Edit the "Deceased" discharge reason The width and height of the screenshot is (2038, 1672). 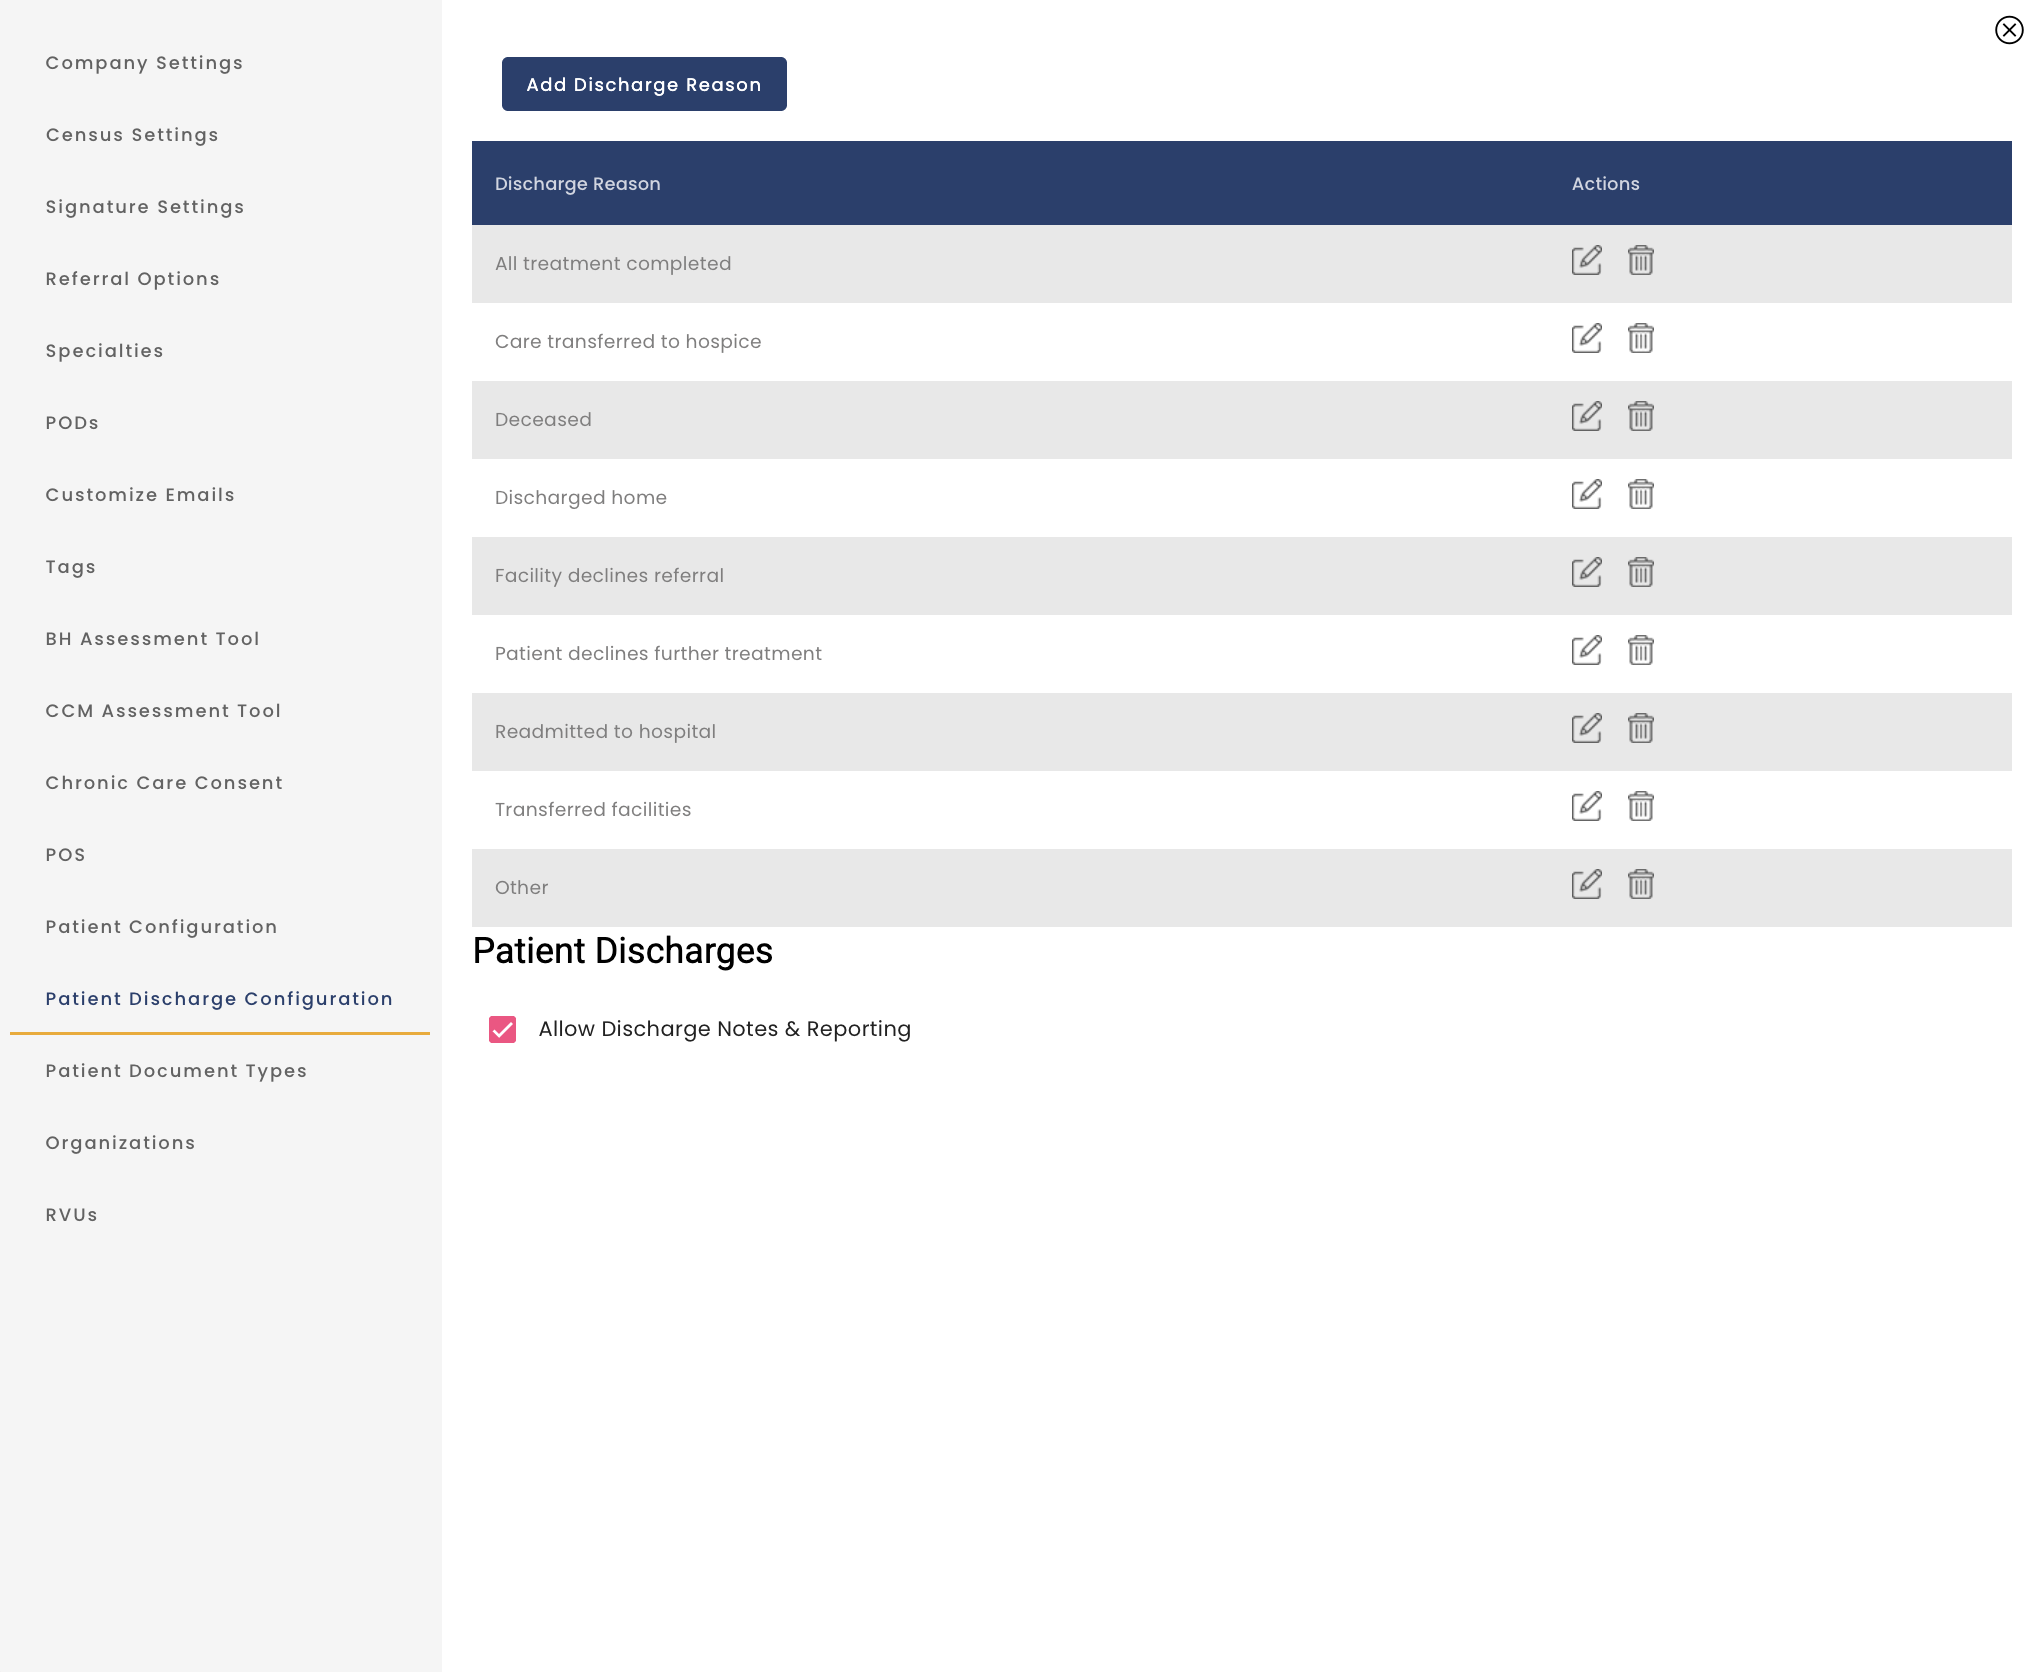(x=1586, y=416)
